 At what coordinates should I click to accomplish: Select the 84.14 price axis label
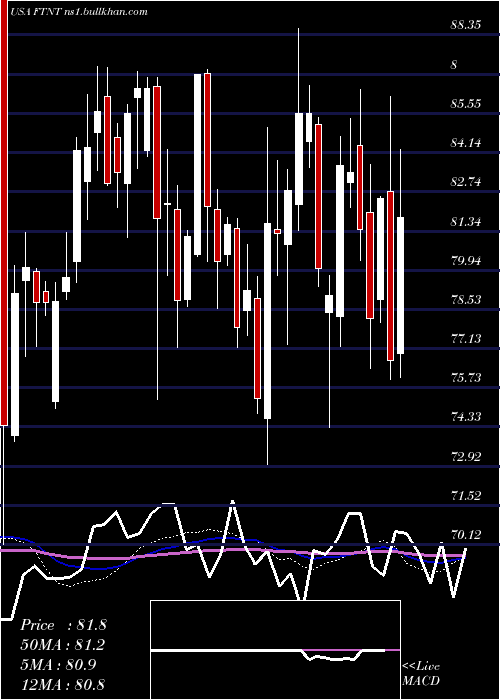click(466, 143)
